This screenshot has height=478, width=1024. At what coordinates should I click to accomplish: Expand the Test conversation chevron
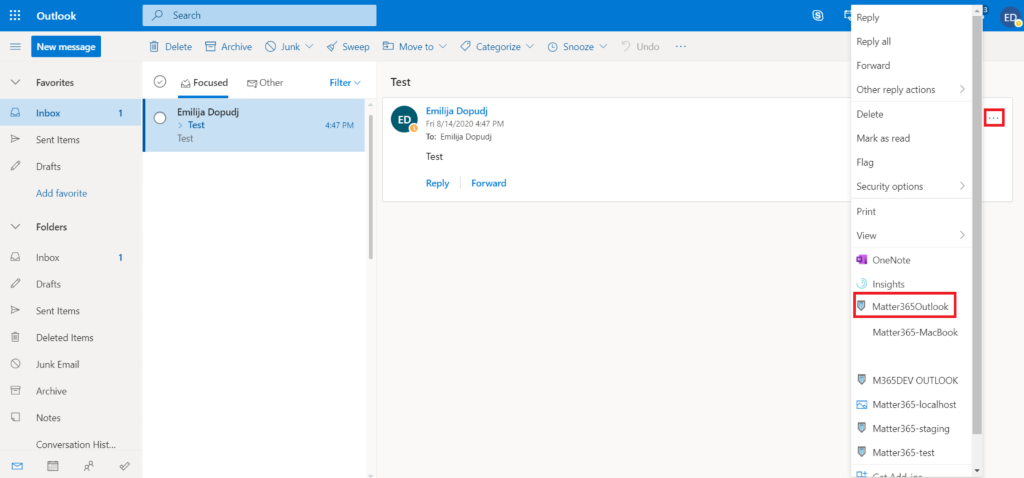point(180,125)
